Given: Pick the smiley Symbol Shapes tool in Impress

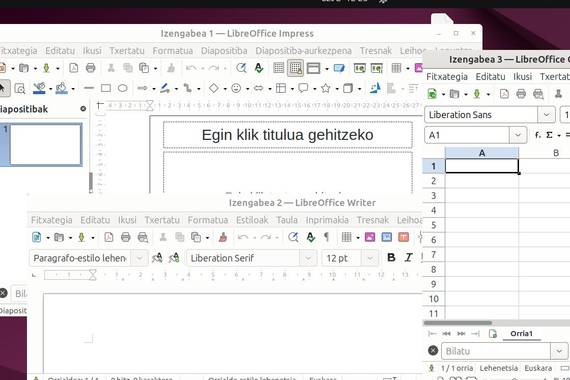Looking at the screenshot, I should (x=236, y=88).
